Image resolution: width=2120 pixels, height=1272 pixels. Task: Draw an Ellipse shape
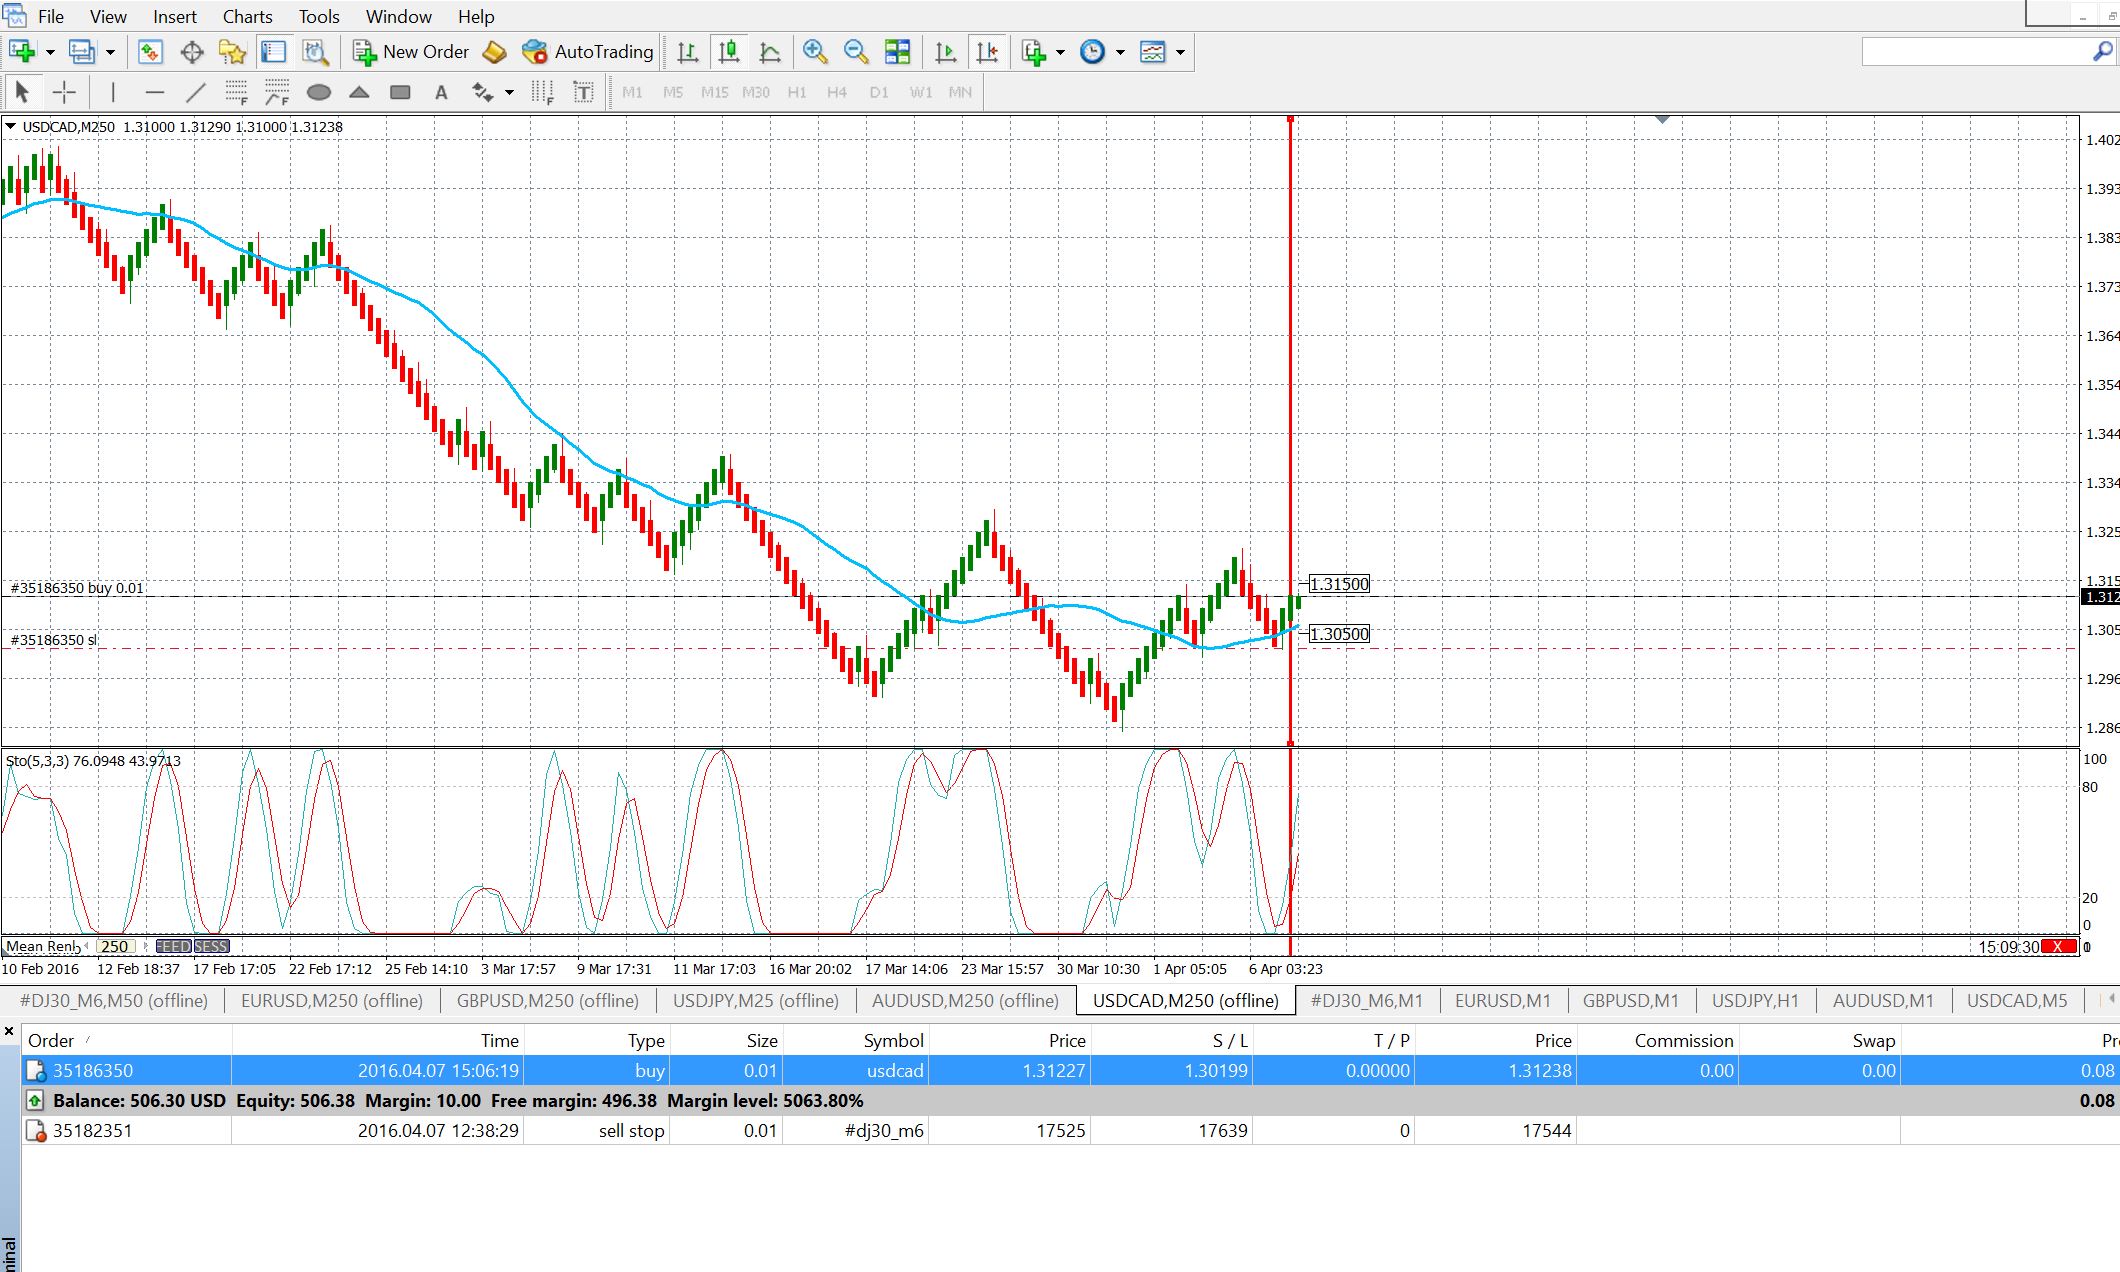coord(318,93)
